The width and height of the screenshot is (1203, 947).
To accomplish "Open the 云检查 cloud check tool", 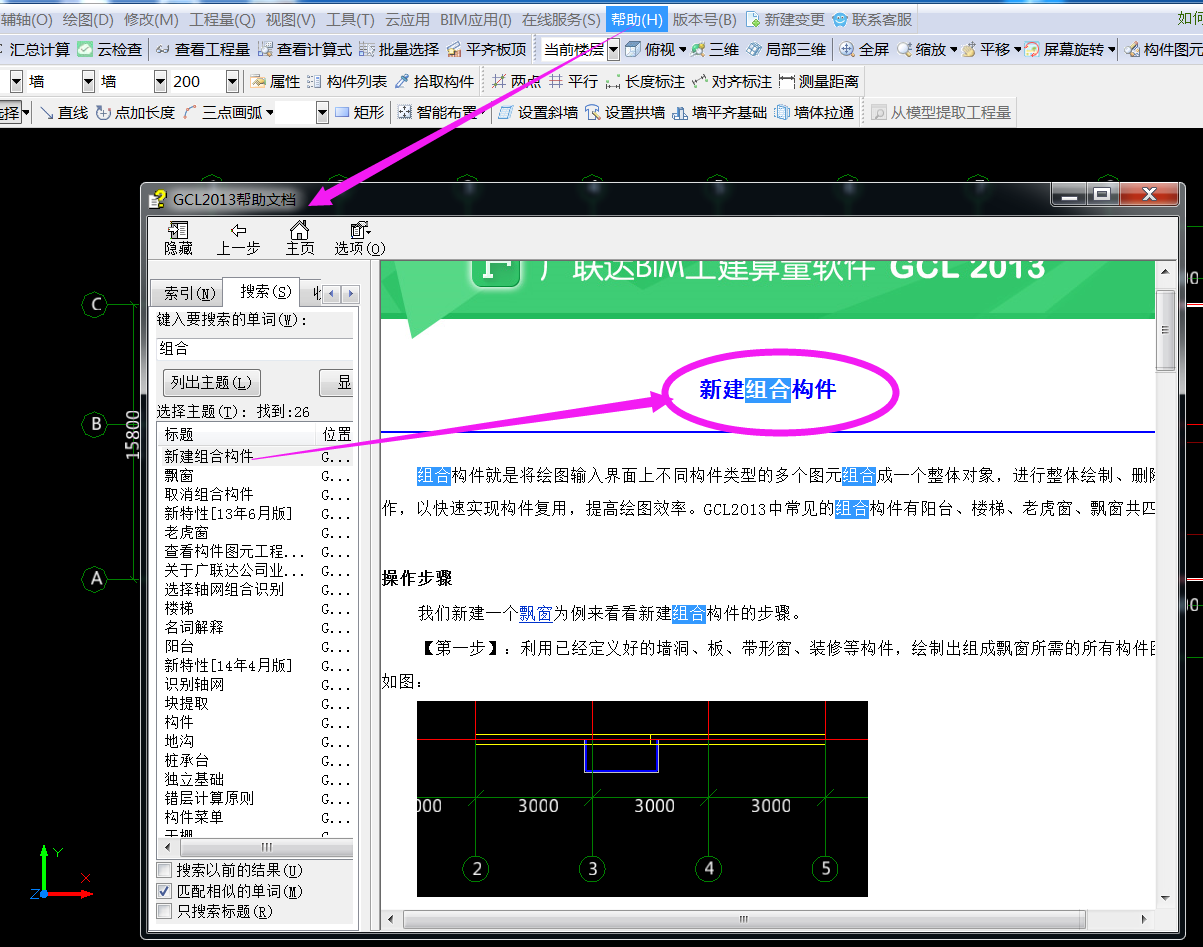I will coord(110,49).
